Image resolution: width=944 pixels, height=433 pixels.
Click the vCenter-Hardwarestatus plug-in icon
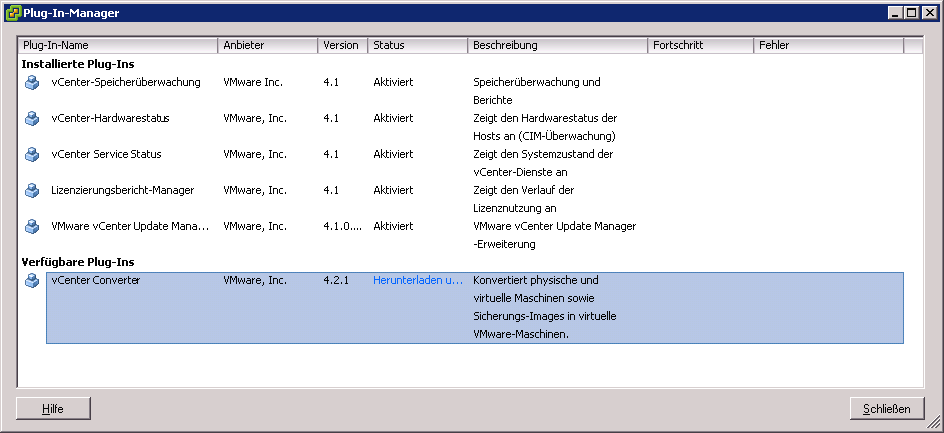32,119
